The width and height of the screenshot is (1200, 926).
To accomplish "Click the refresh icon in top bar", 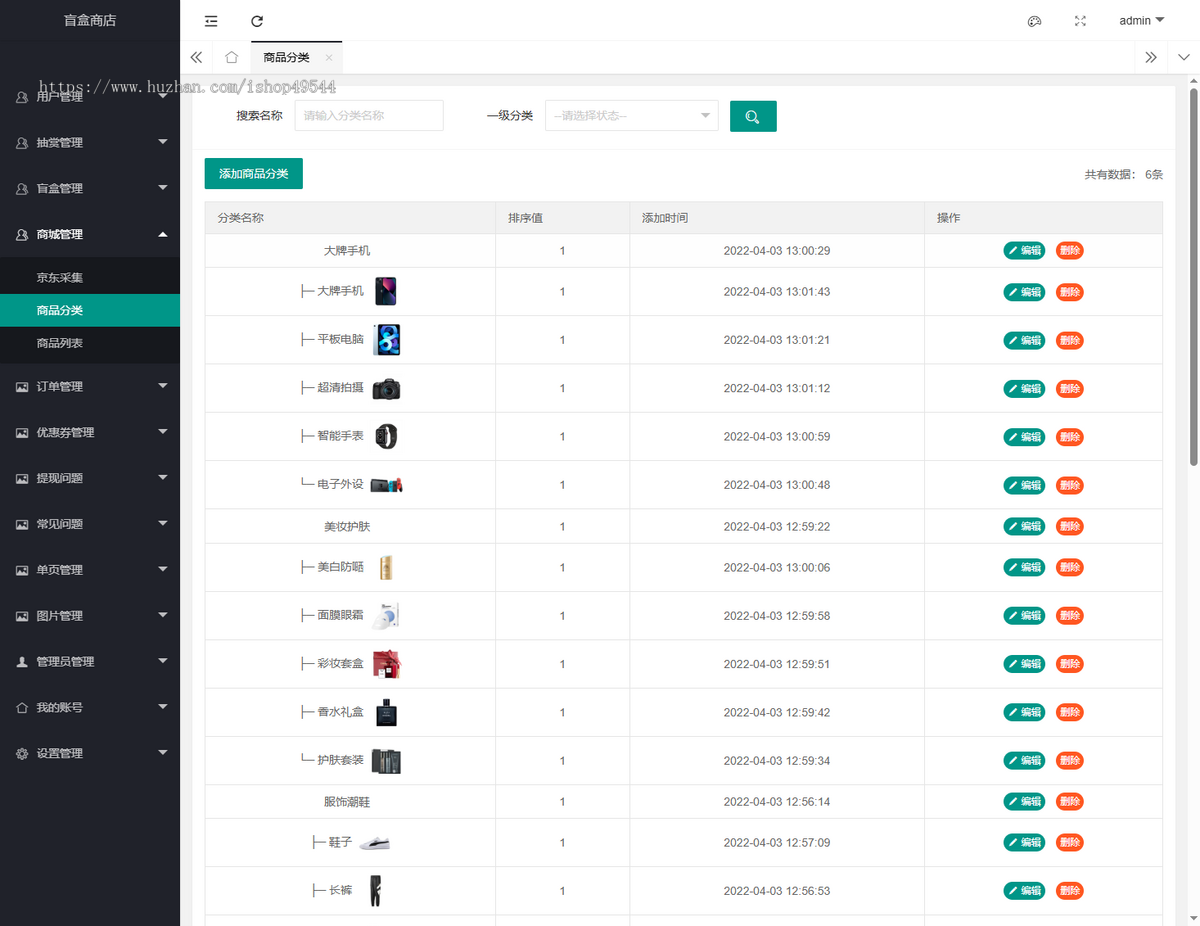I will click(x=257, y=21).
